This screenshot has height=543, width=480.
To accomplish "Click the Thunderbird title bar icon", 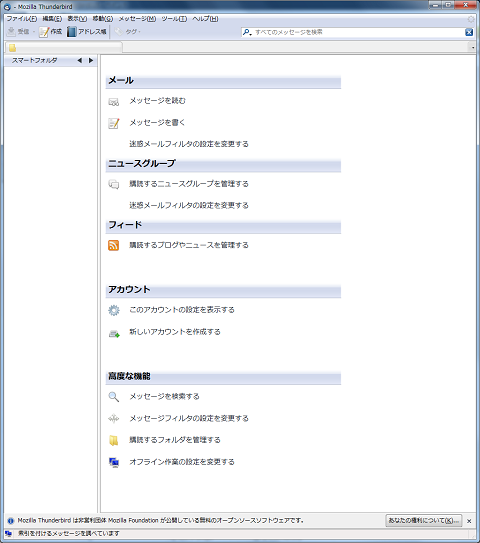I will point(7,7).
